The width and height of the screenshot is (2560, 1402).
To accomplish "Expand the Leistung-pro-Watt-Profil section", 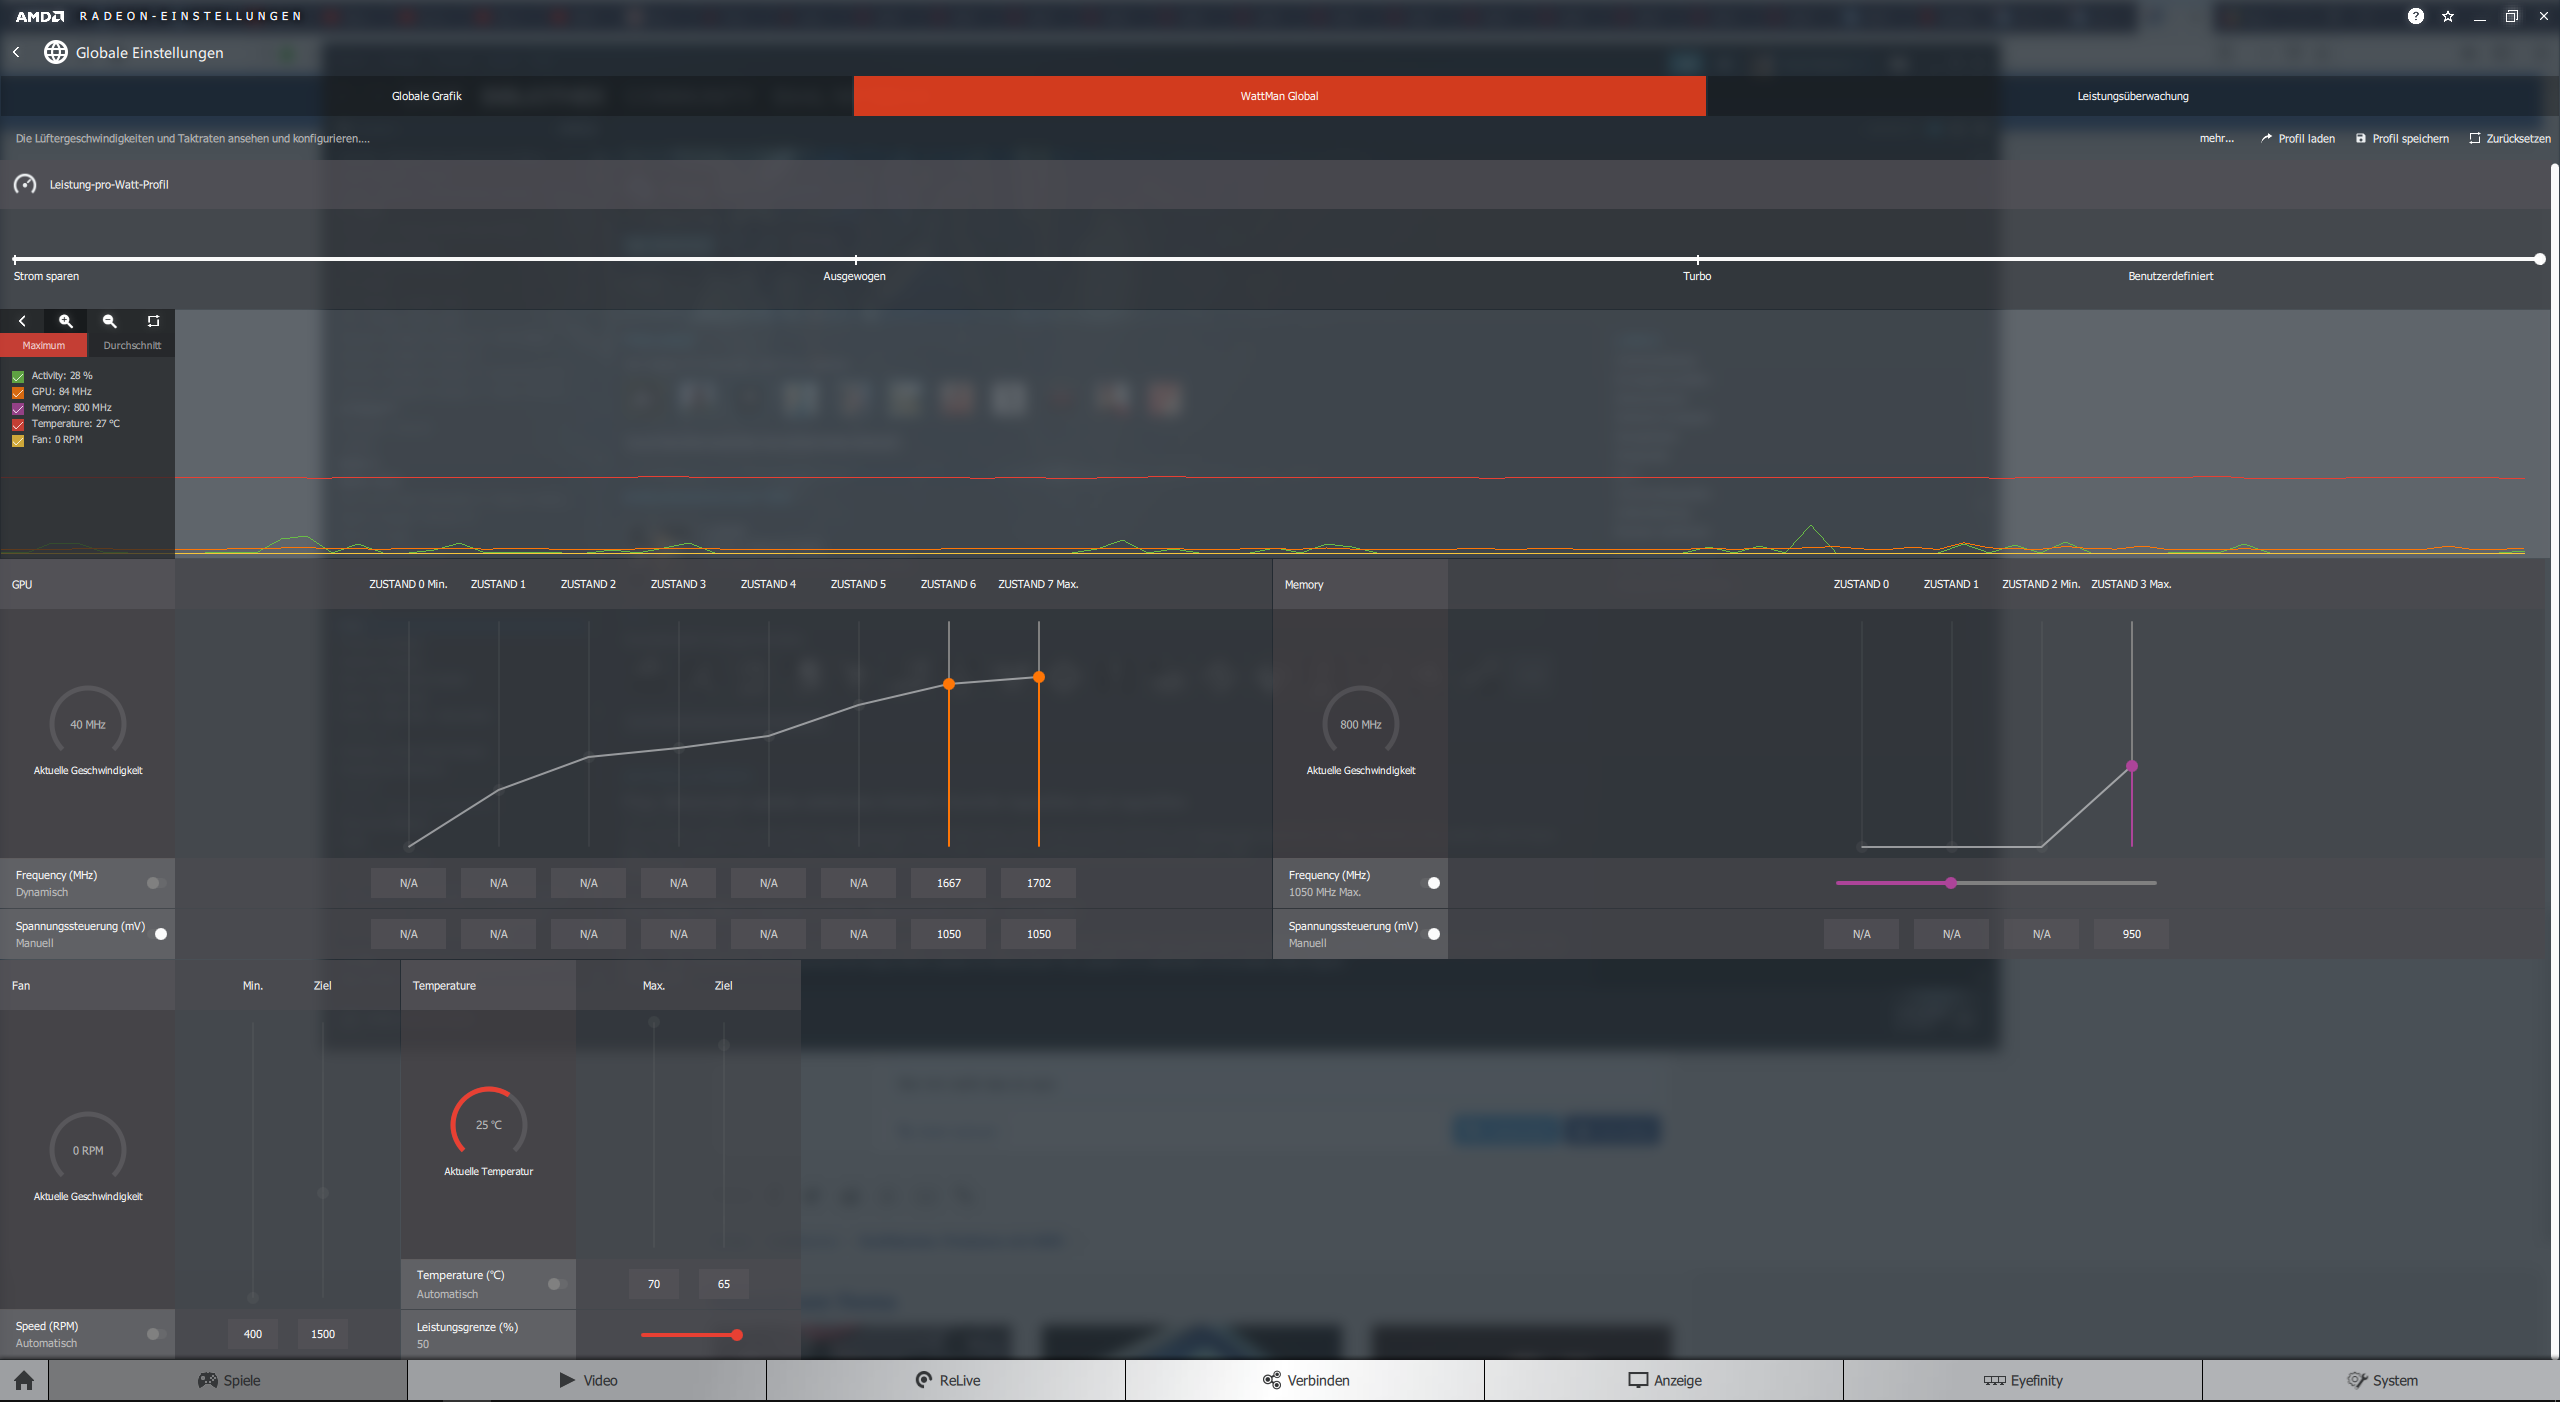I will click(108, 185).
